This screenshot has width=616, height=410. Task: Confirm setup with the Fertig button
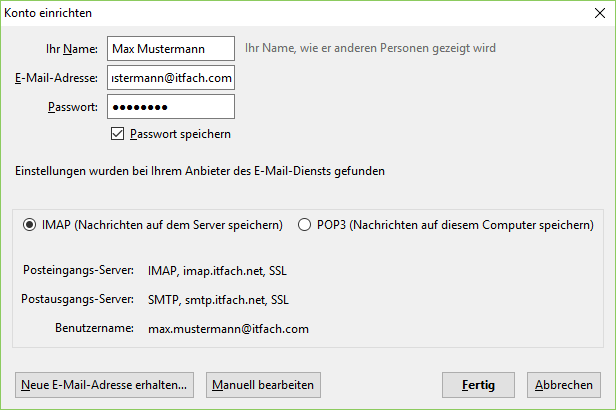477,384
